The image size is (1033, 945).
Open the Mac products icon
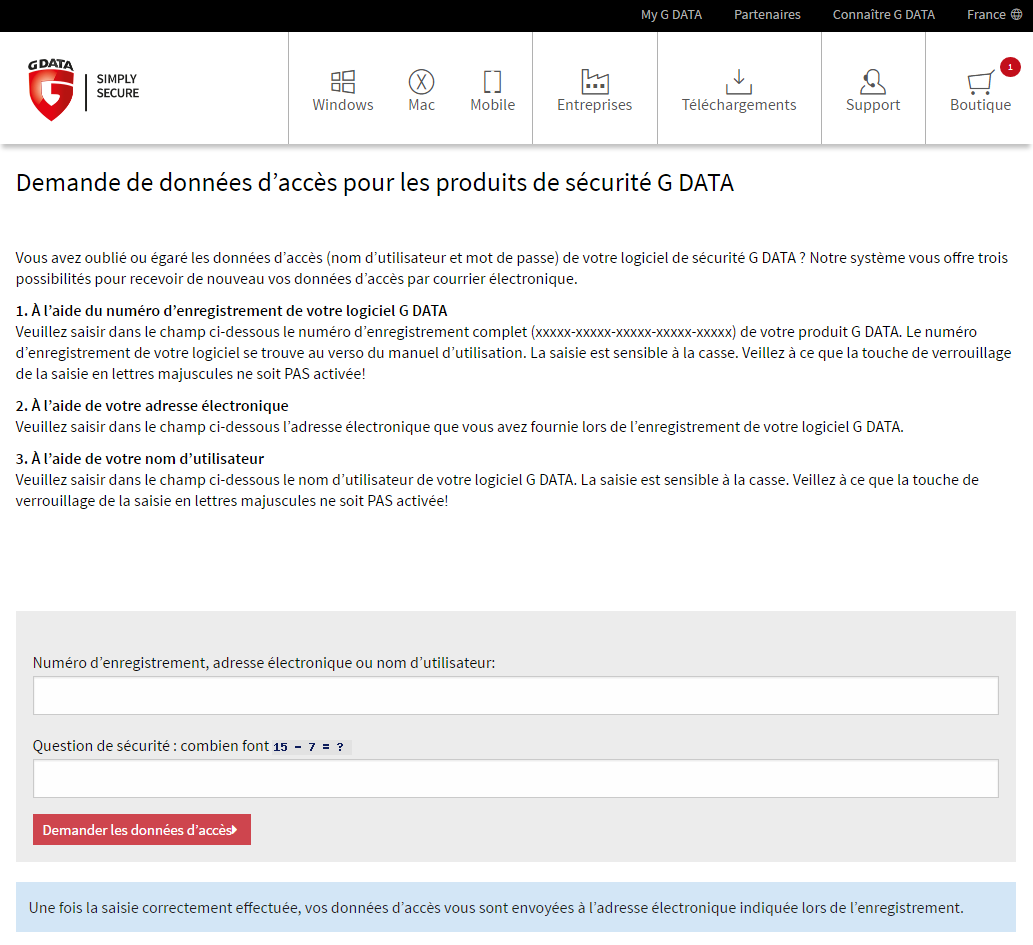(422, 82)
